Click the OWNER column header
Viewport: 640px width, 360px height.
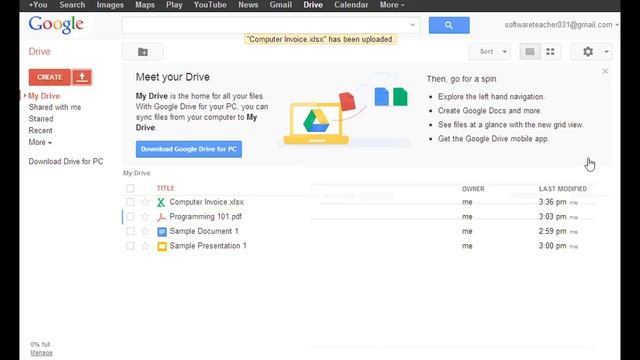coord(473,189)
